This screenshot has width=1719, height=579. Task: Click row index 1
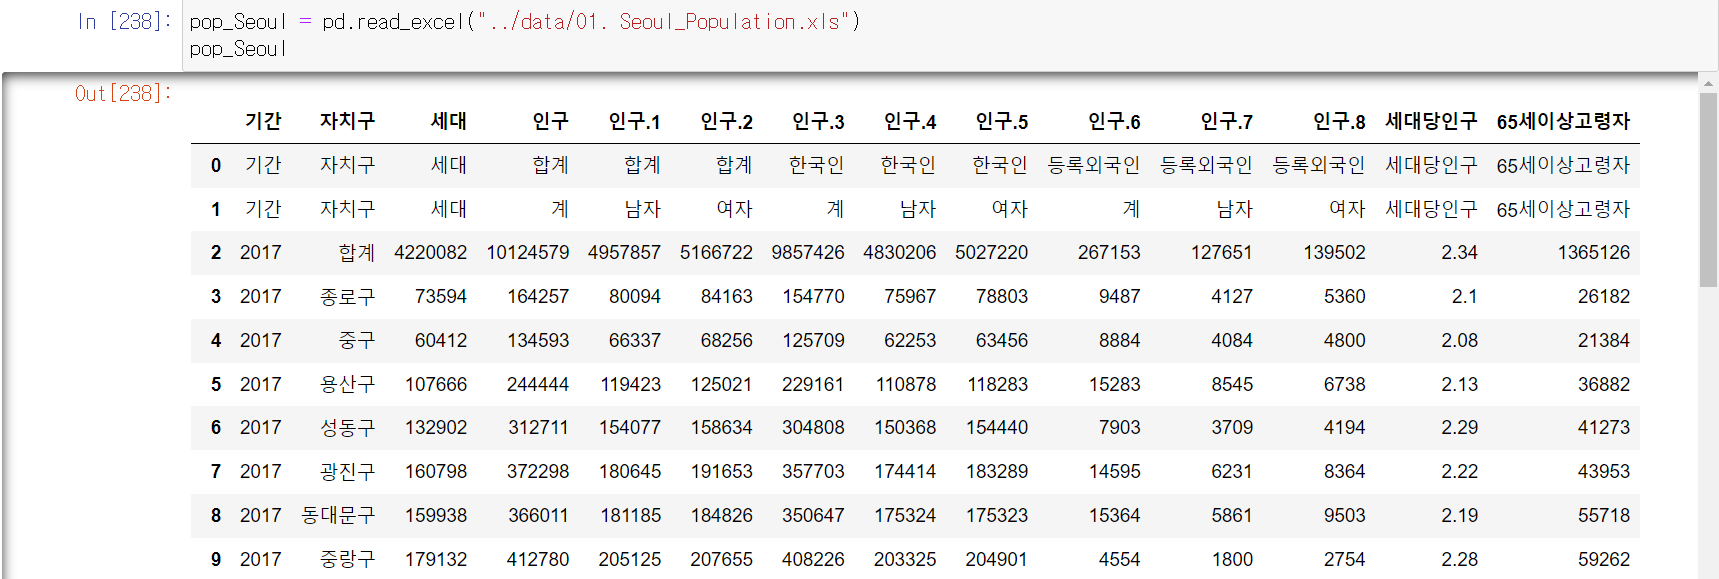pyautogui.click(x=216, y=209)
